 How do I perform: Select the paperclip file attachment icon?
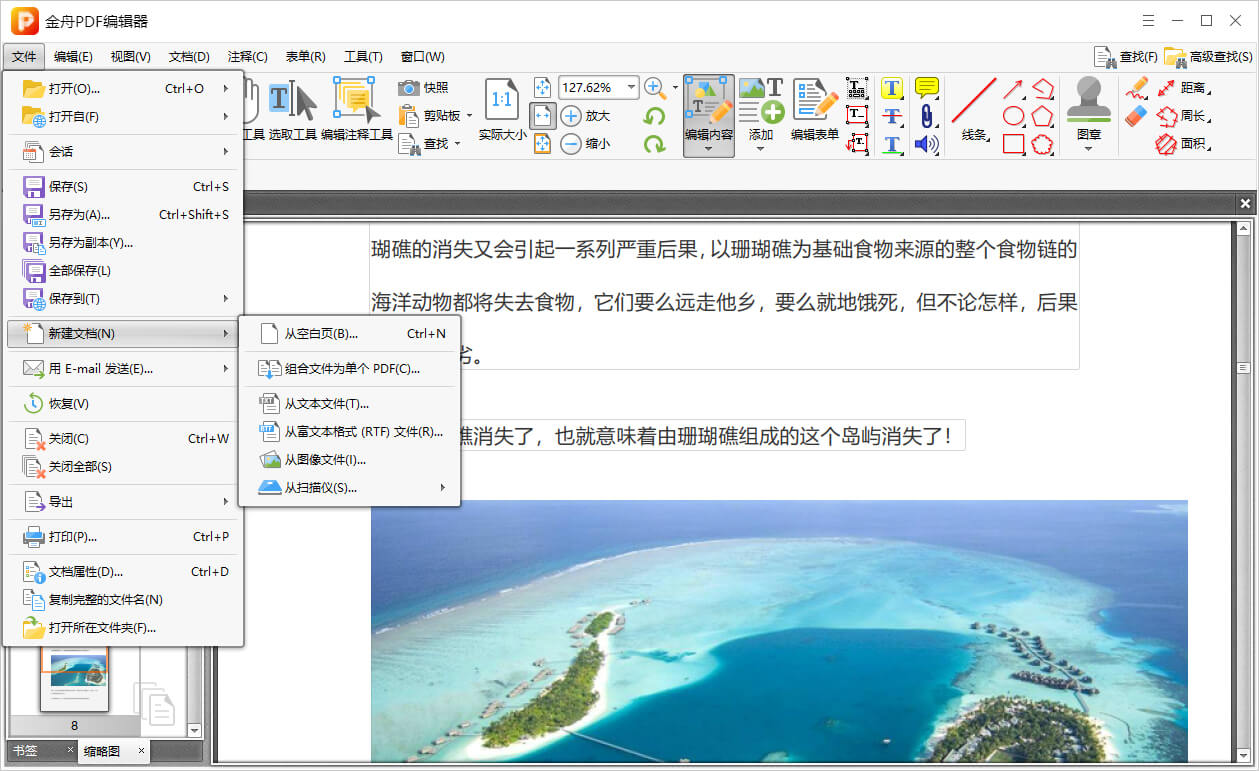tap(926, 116)
